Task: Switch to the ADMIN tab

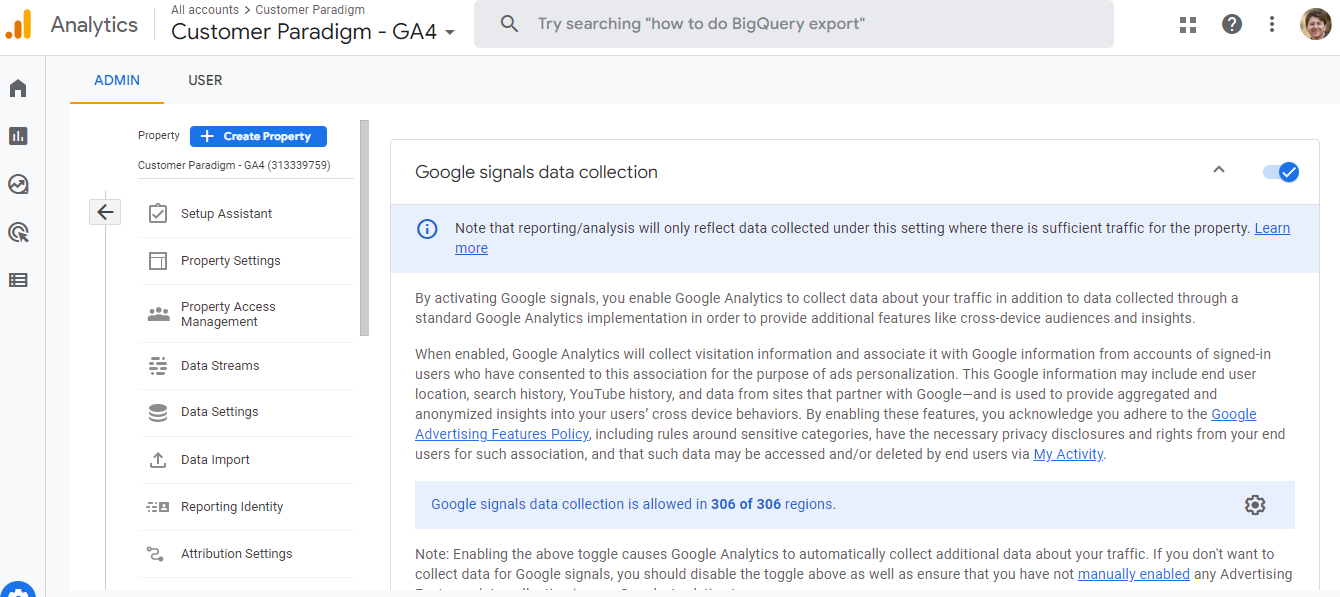Action: 116,80
